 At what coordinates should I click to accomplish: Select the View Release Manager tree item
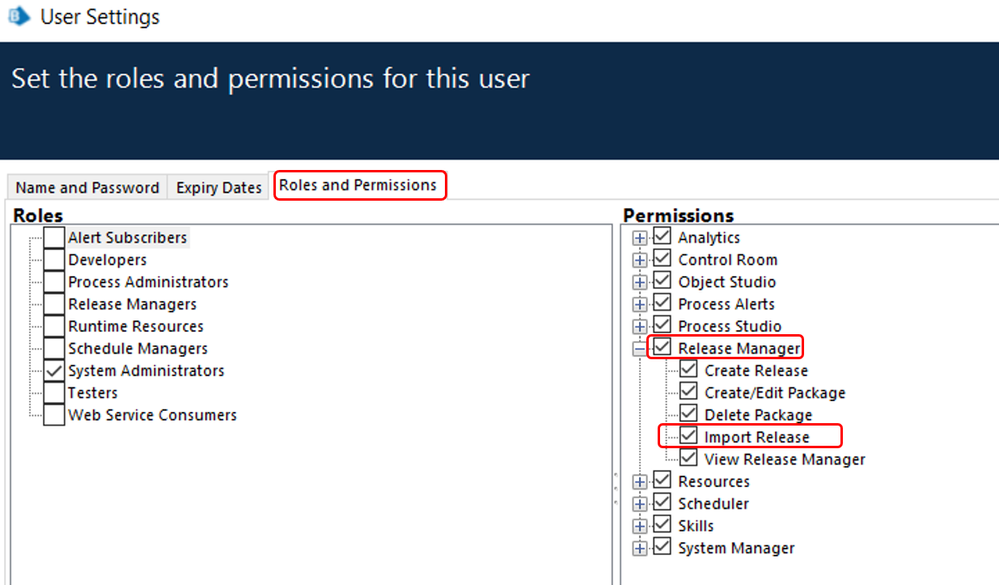[x=784, y=460]
